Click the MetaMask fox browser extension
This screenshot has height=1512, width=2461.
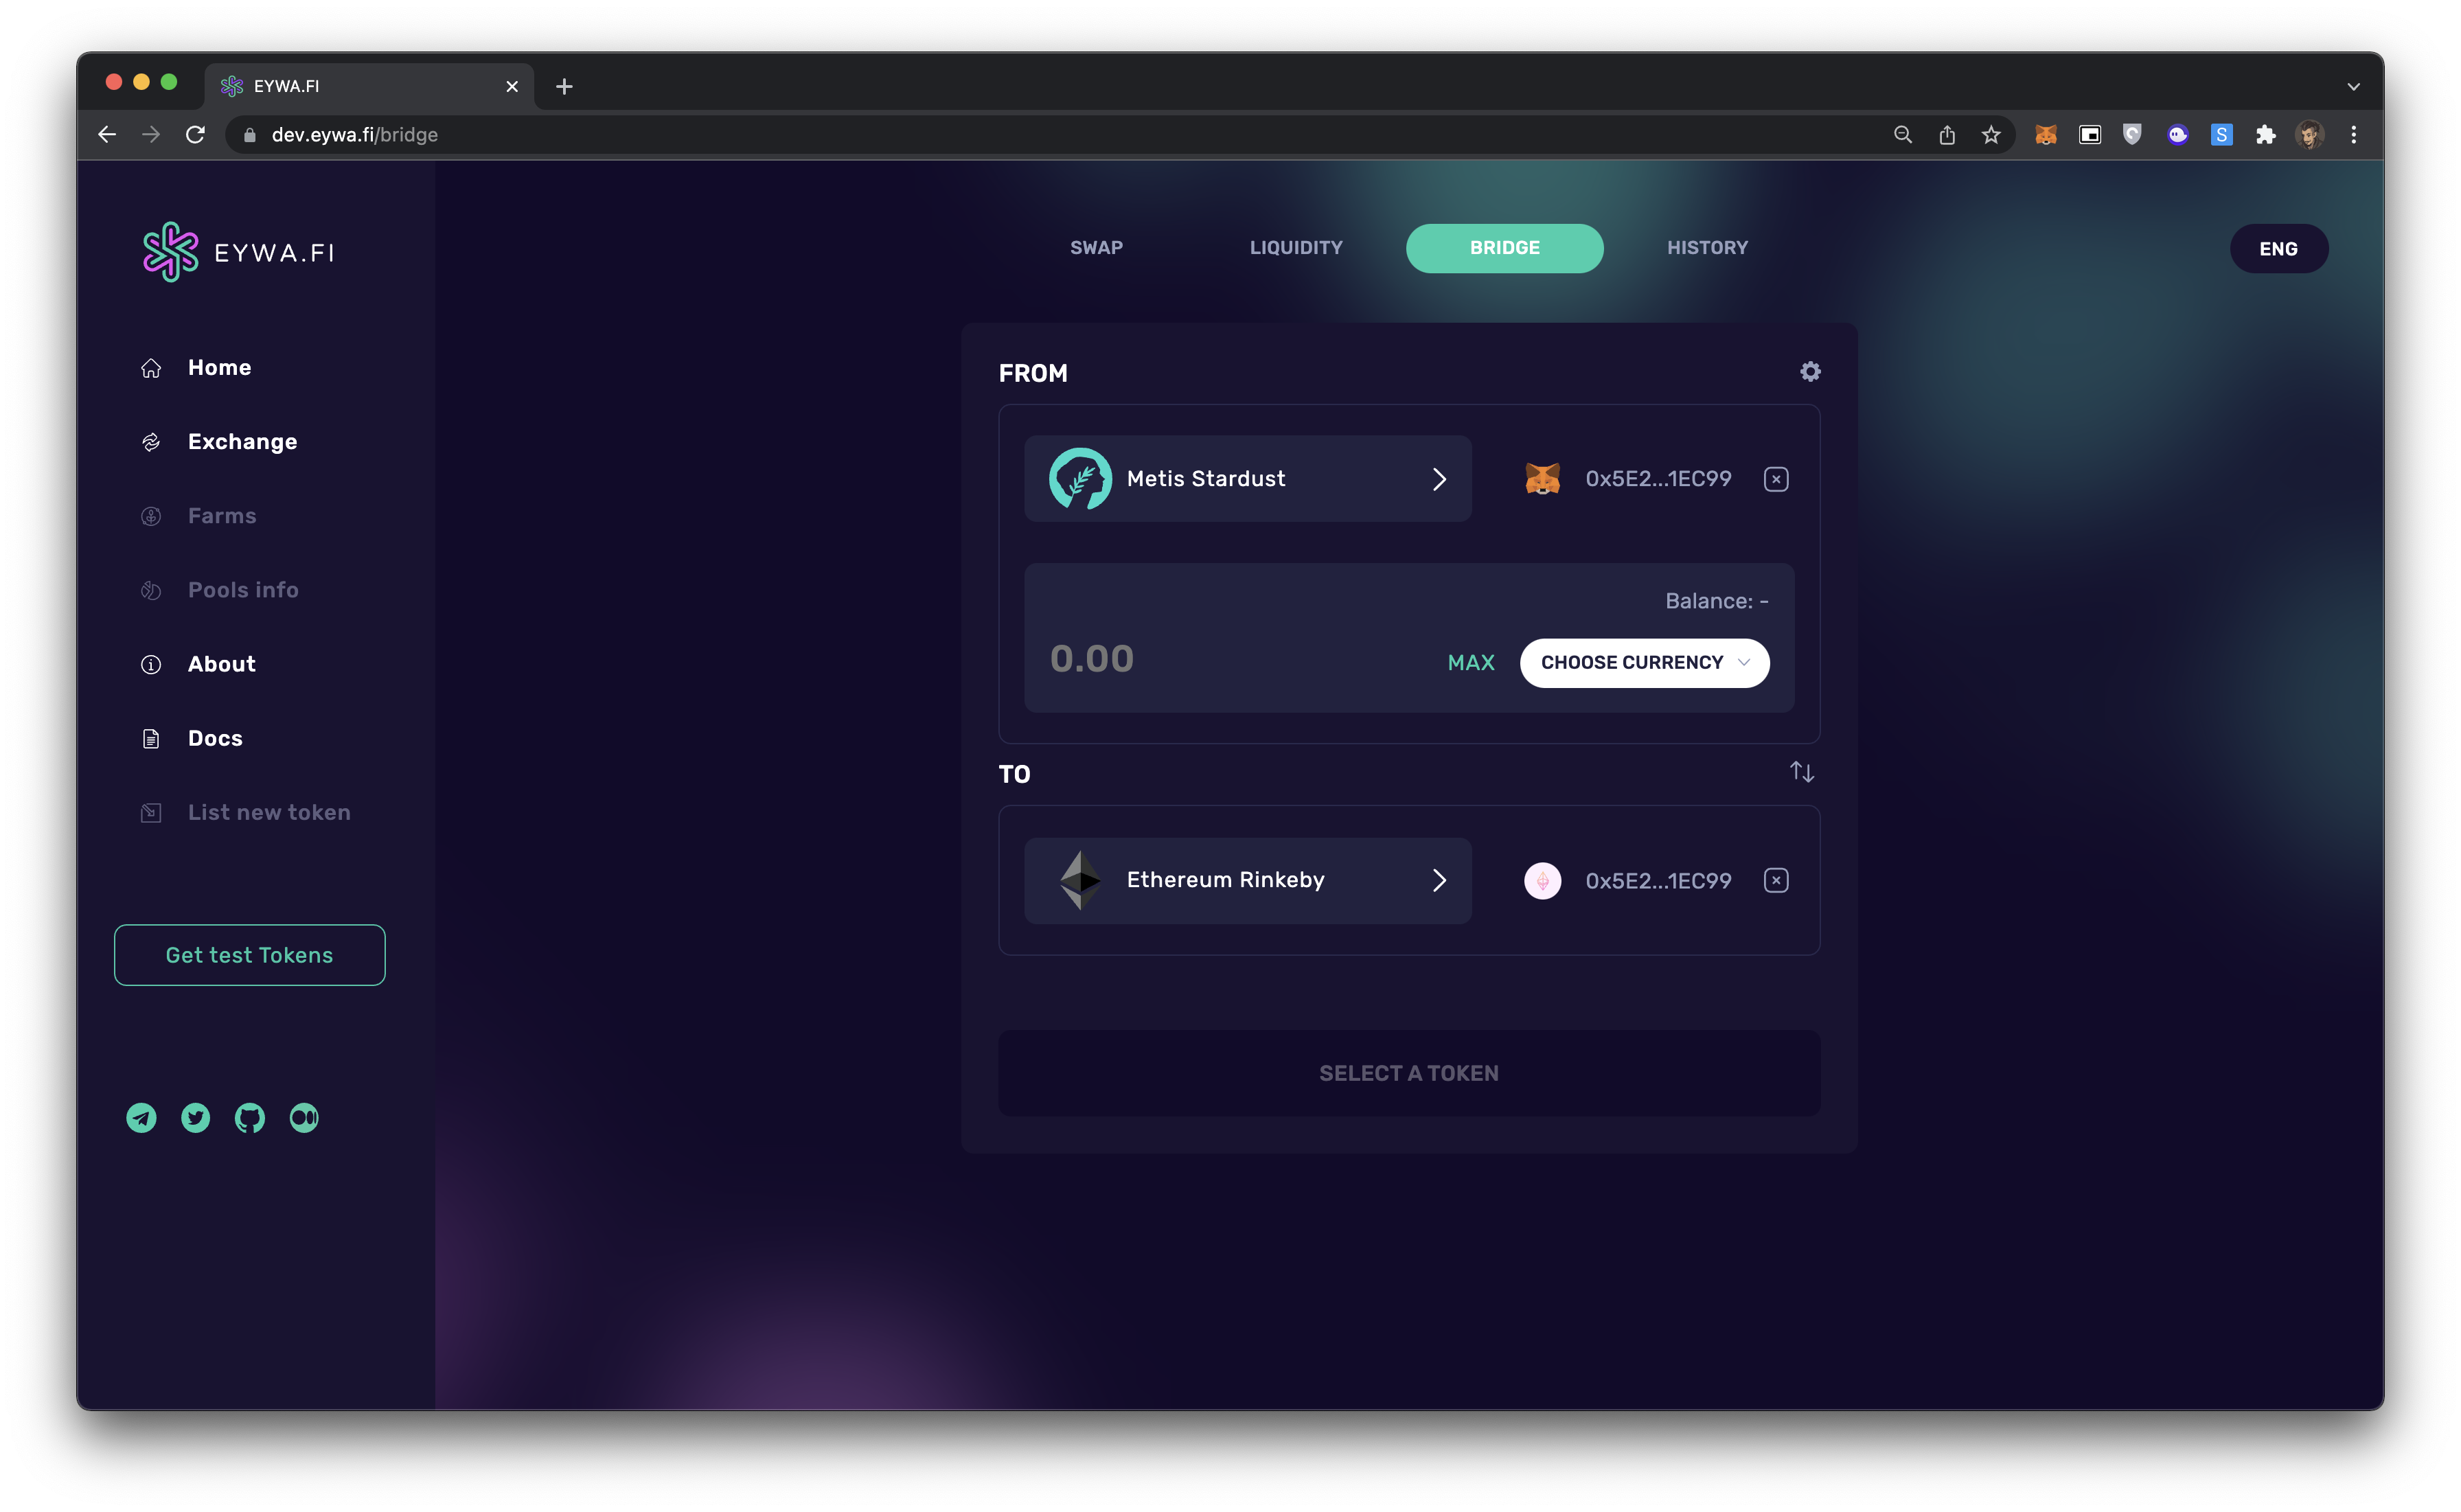[x=2046, y=135]
